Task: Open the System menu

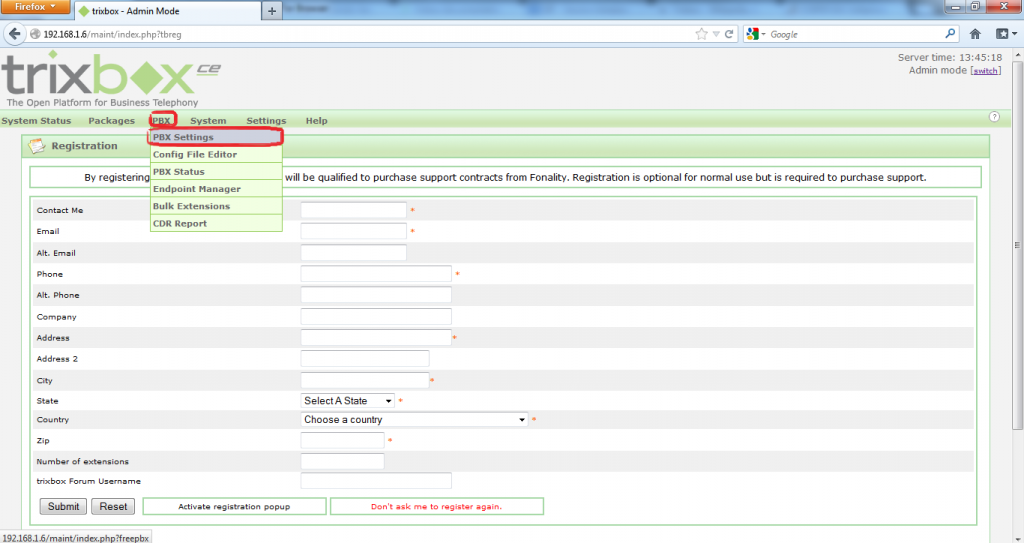Action: click(x=208, y=121)
